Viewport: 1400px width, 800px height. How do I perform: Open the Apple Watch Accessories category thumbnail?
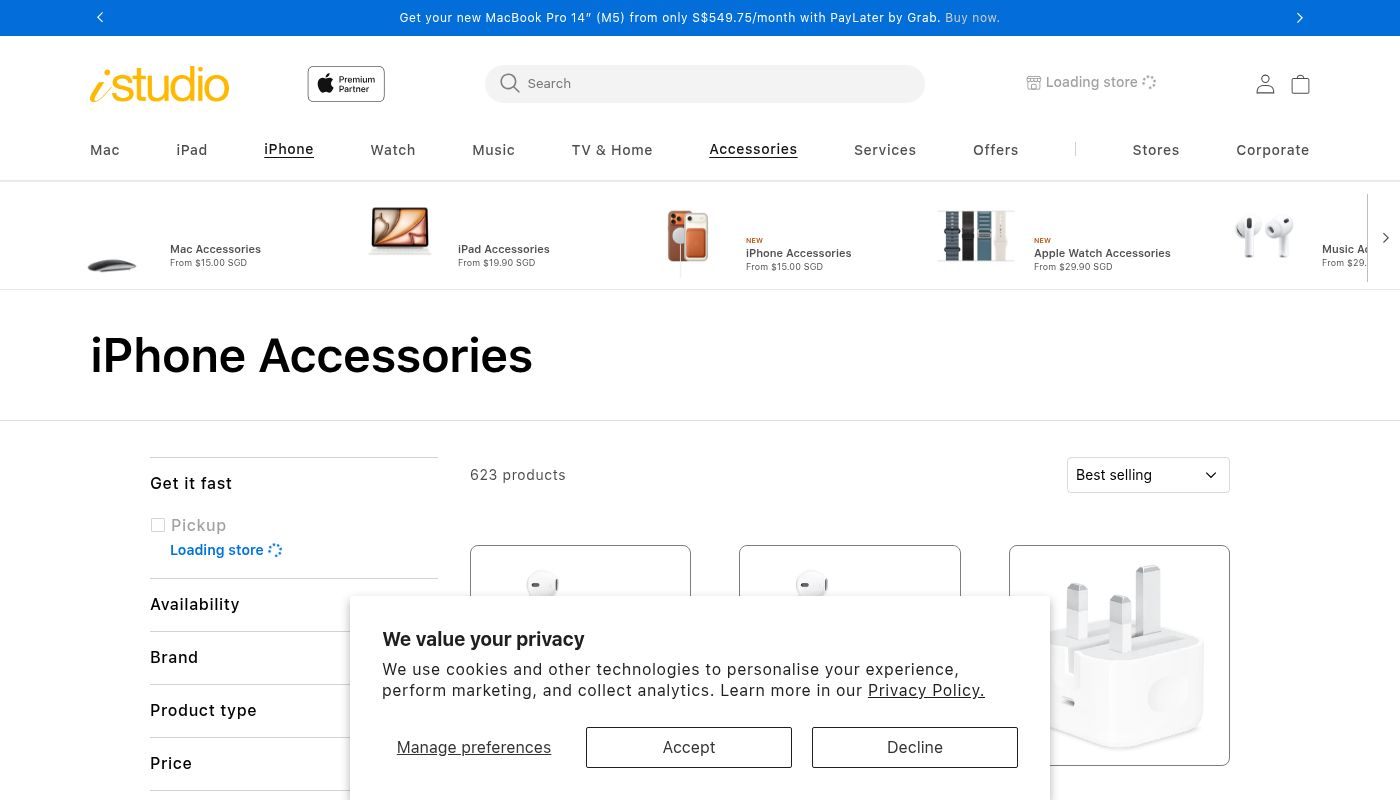977,237
